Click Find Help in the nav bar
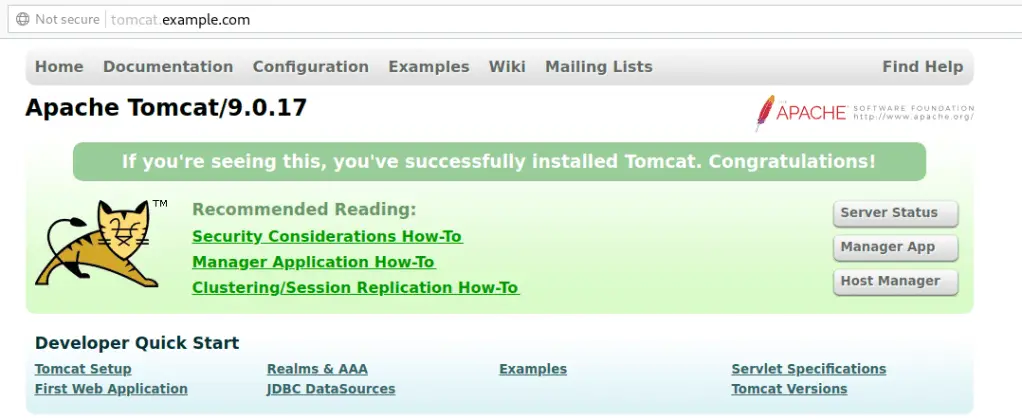Screen dimensions: 1022x420 pyautogui.click(x=922, y=67)
